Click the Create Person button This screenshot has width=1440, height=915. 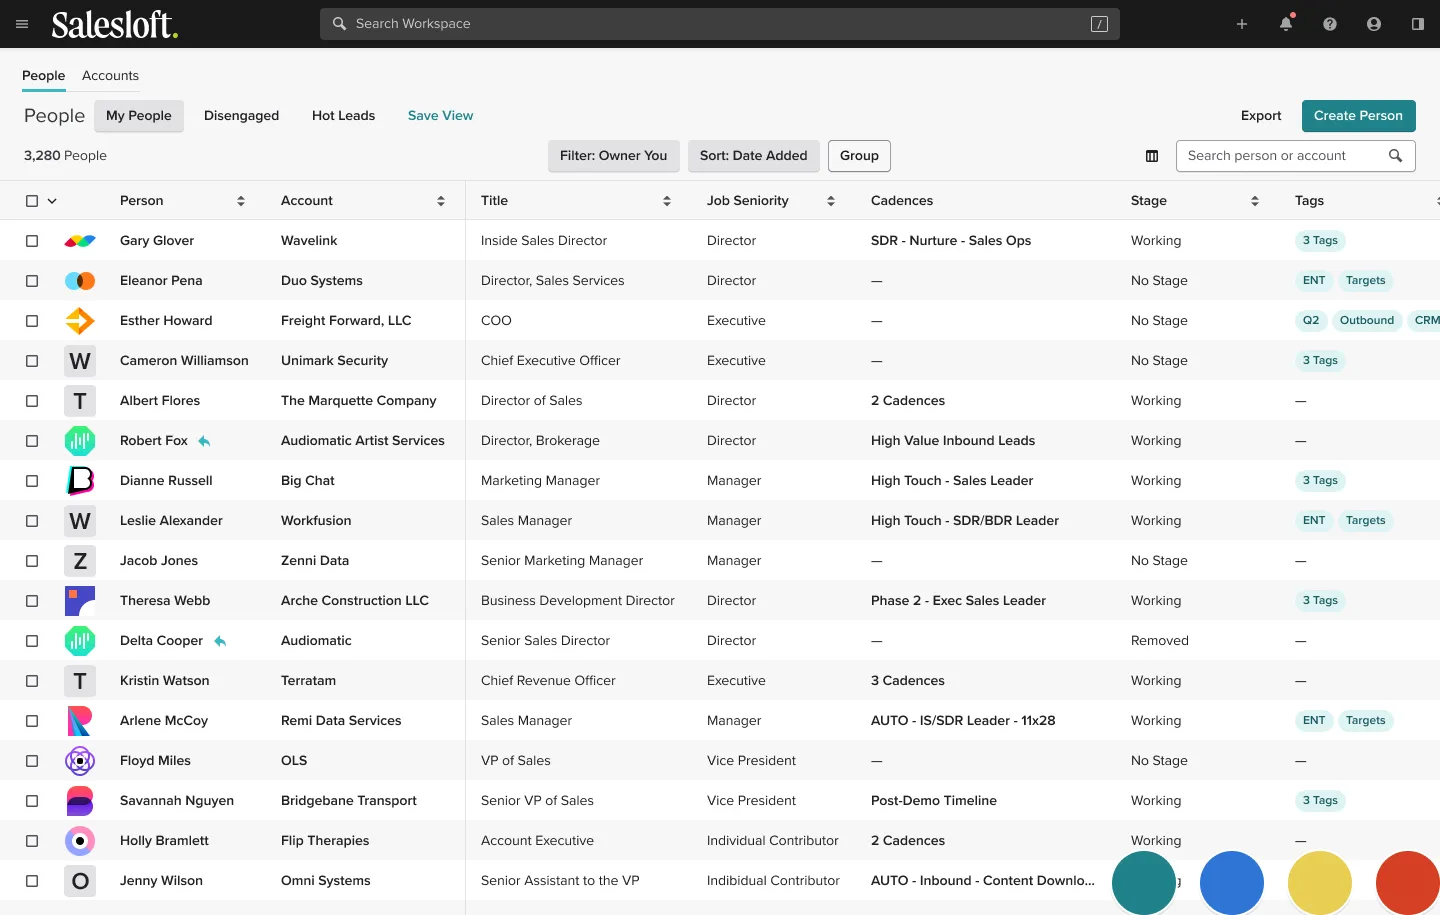click(x=1358, y=116)
